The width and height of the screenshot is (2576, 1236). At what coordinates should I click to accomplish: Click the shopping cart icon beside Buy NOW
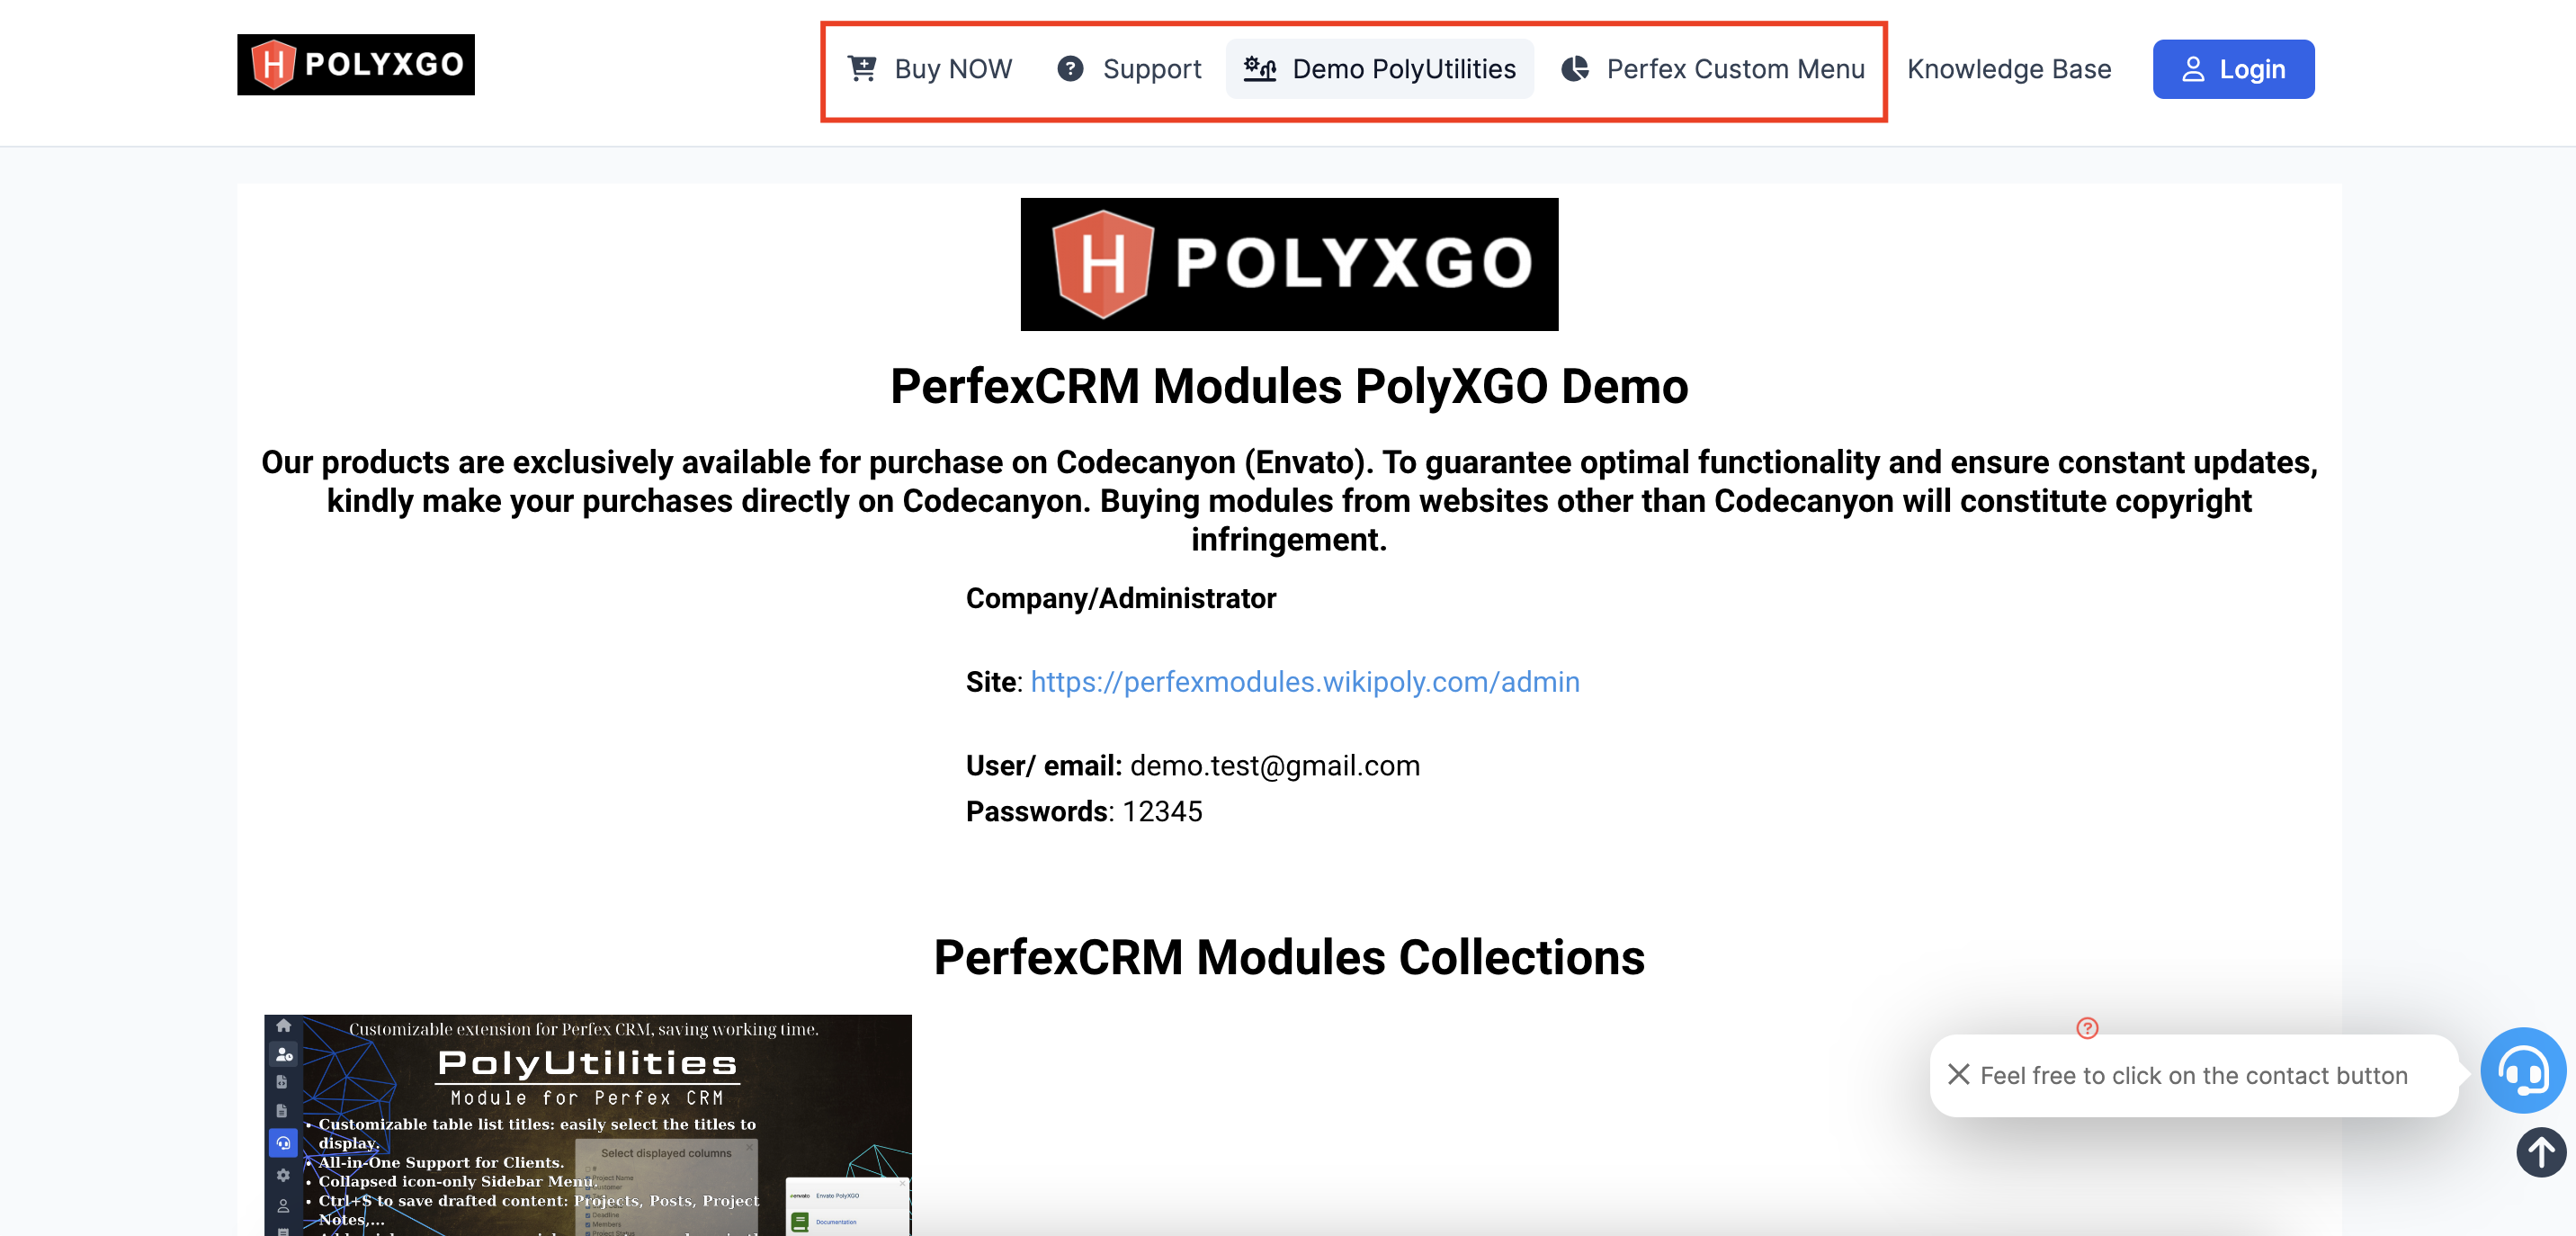[x=861, y=69]
